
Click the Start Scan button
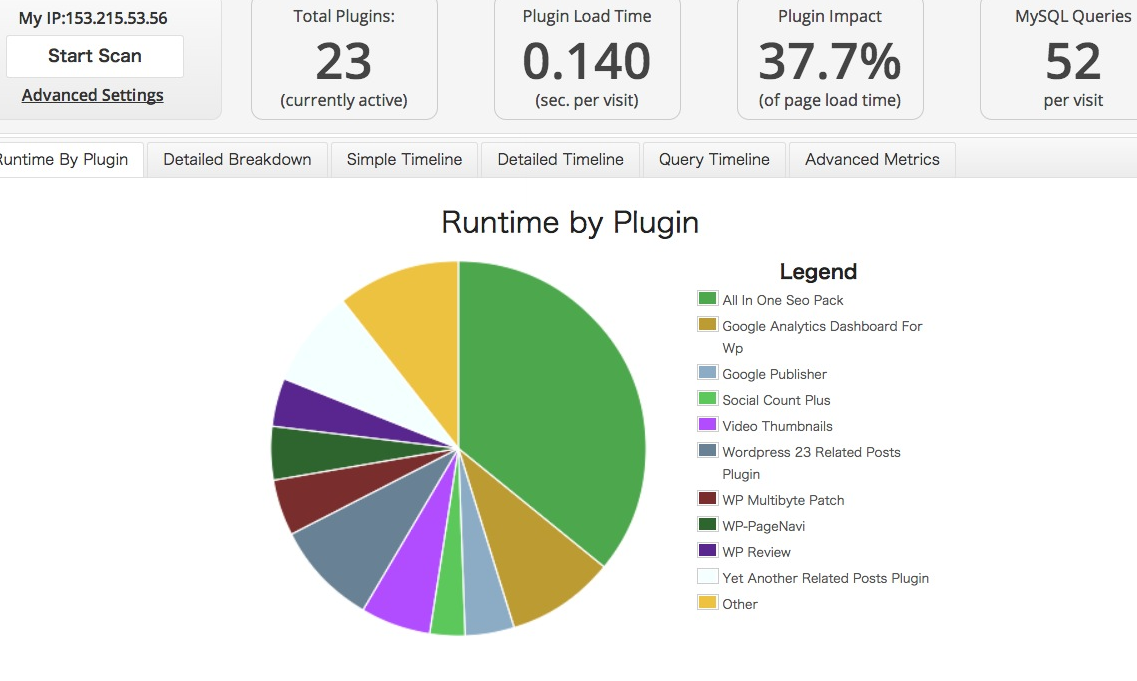tap(94, 57)
